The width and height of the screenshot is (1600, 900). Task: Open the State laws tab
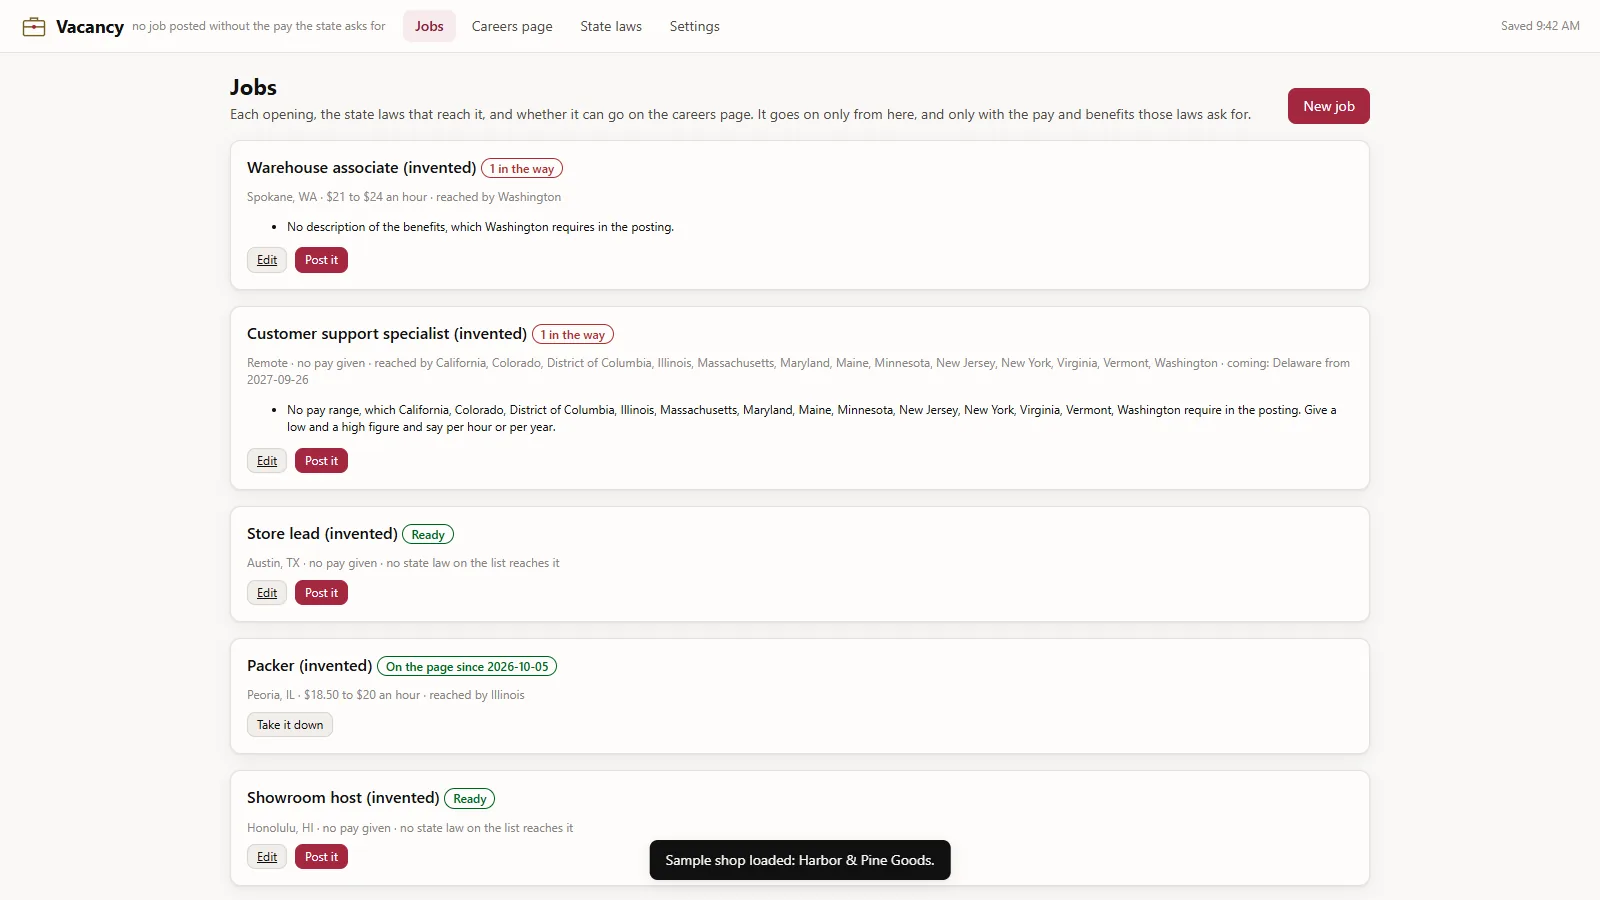(x=611, y=26)
